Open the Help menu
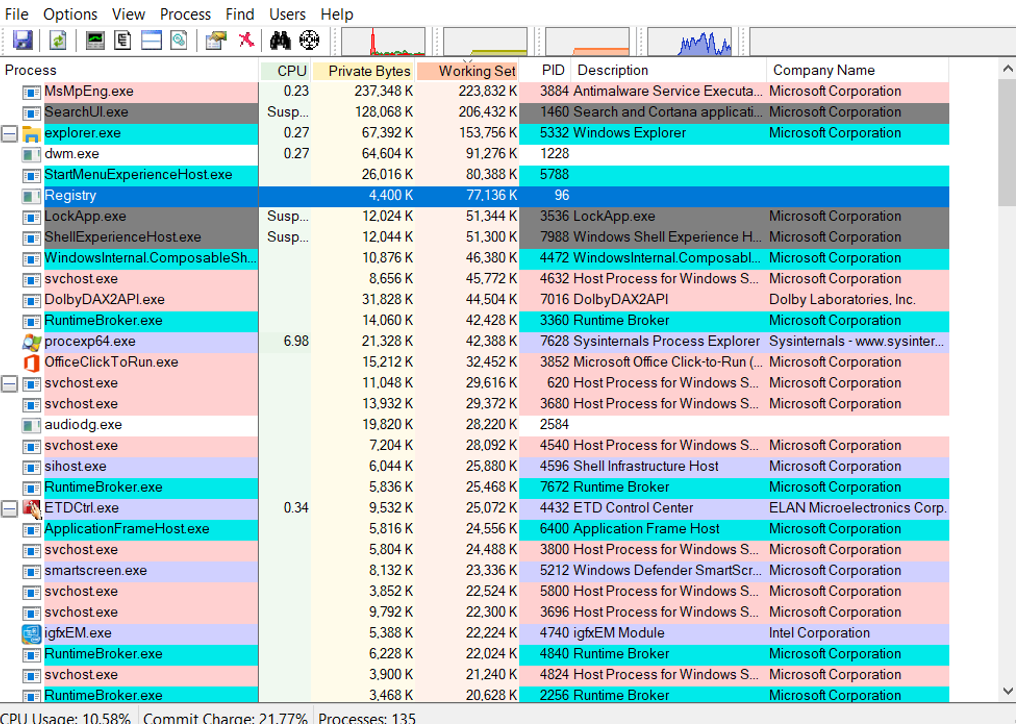The image size is (1016, 724). tap(337, 14)
